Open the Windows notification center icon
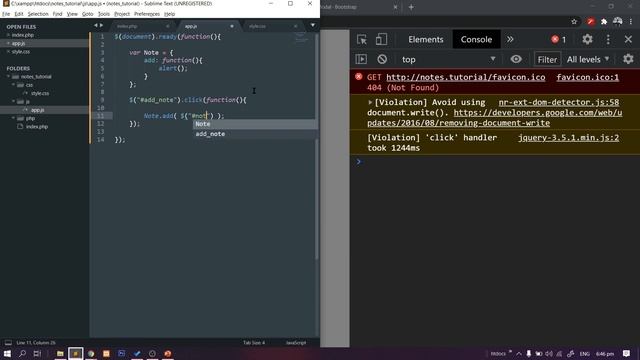 point(627,353)
